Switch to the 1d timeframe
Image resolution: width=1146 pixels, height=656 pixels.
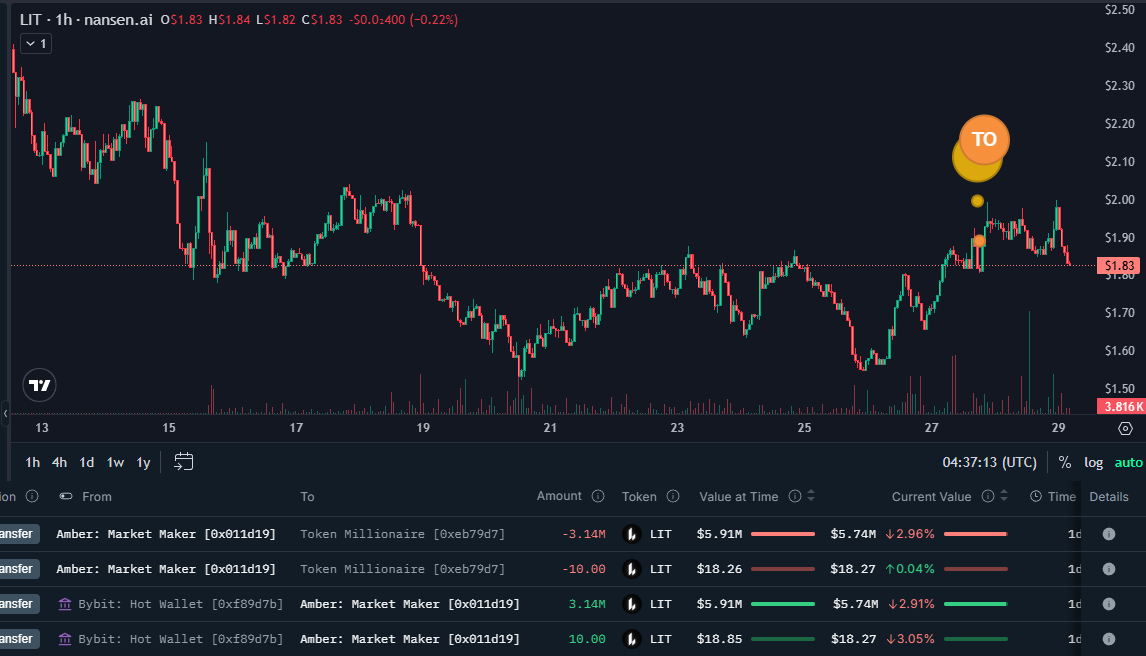87,462
